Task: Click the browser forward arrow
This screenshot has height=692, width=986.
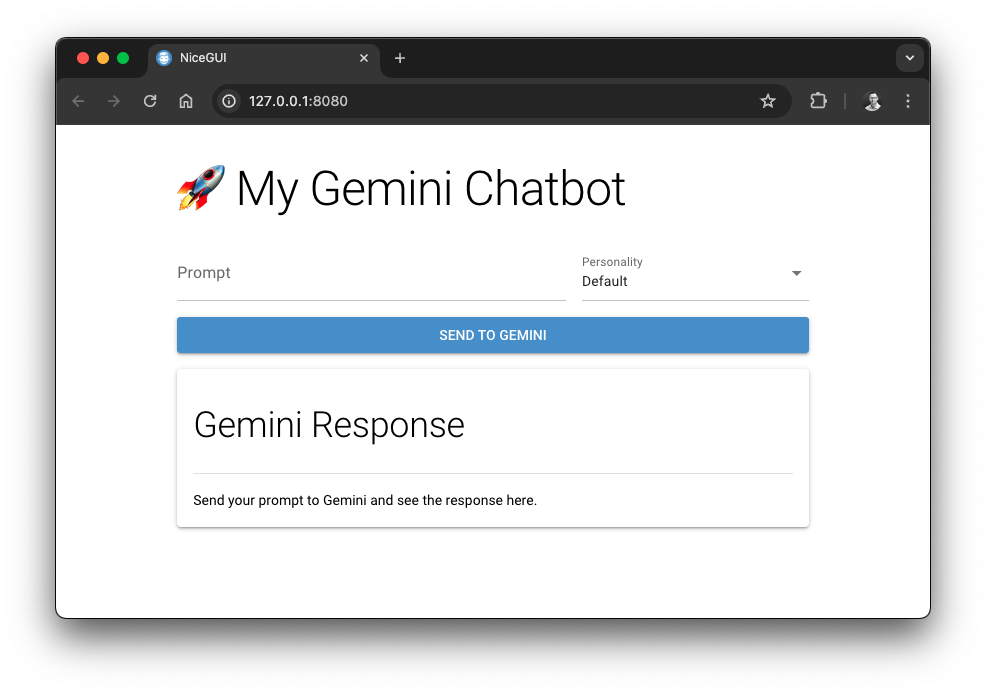Action: click(x=114, y=101)
